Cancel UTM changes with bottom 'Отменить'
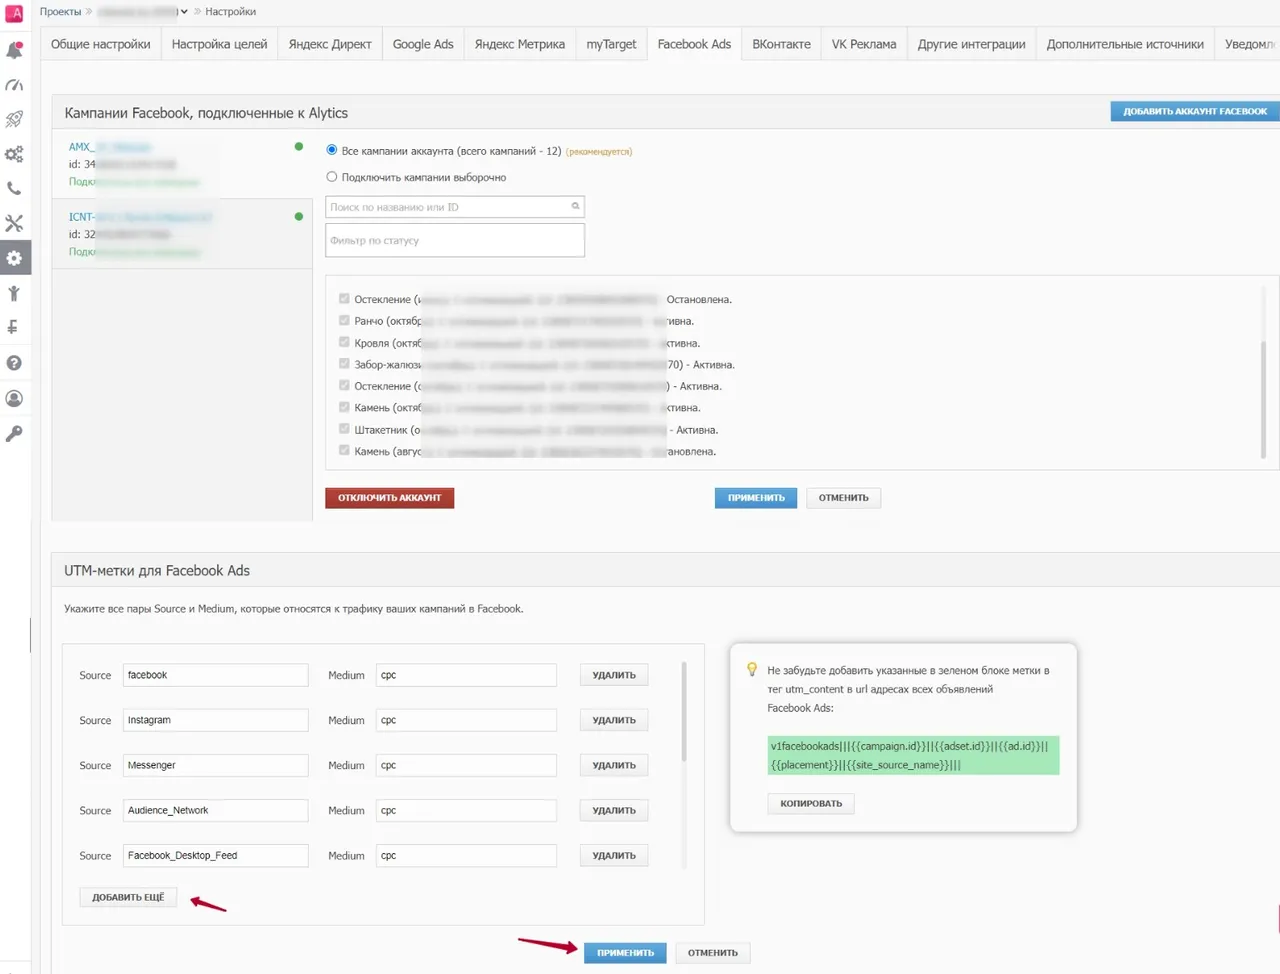The height and width of the screenshot is (974, 1280). [x=713, y=953]
